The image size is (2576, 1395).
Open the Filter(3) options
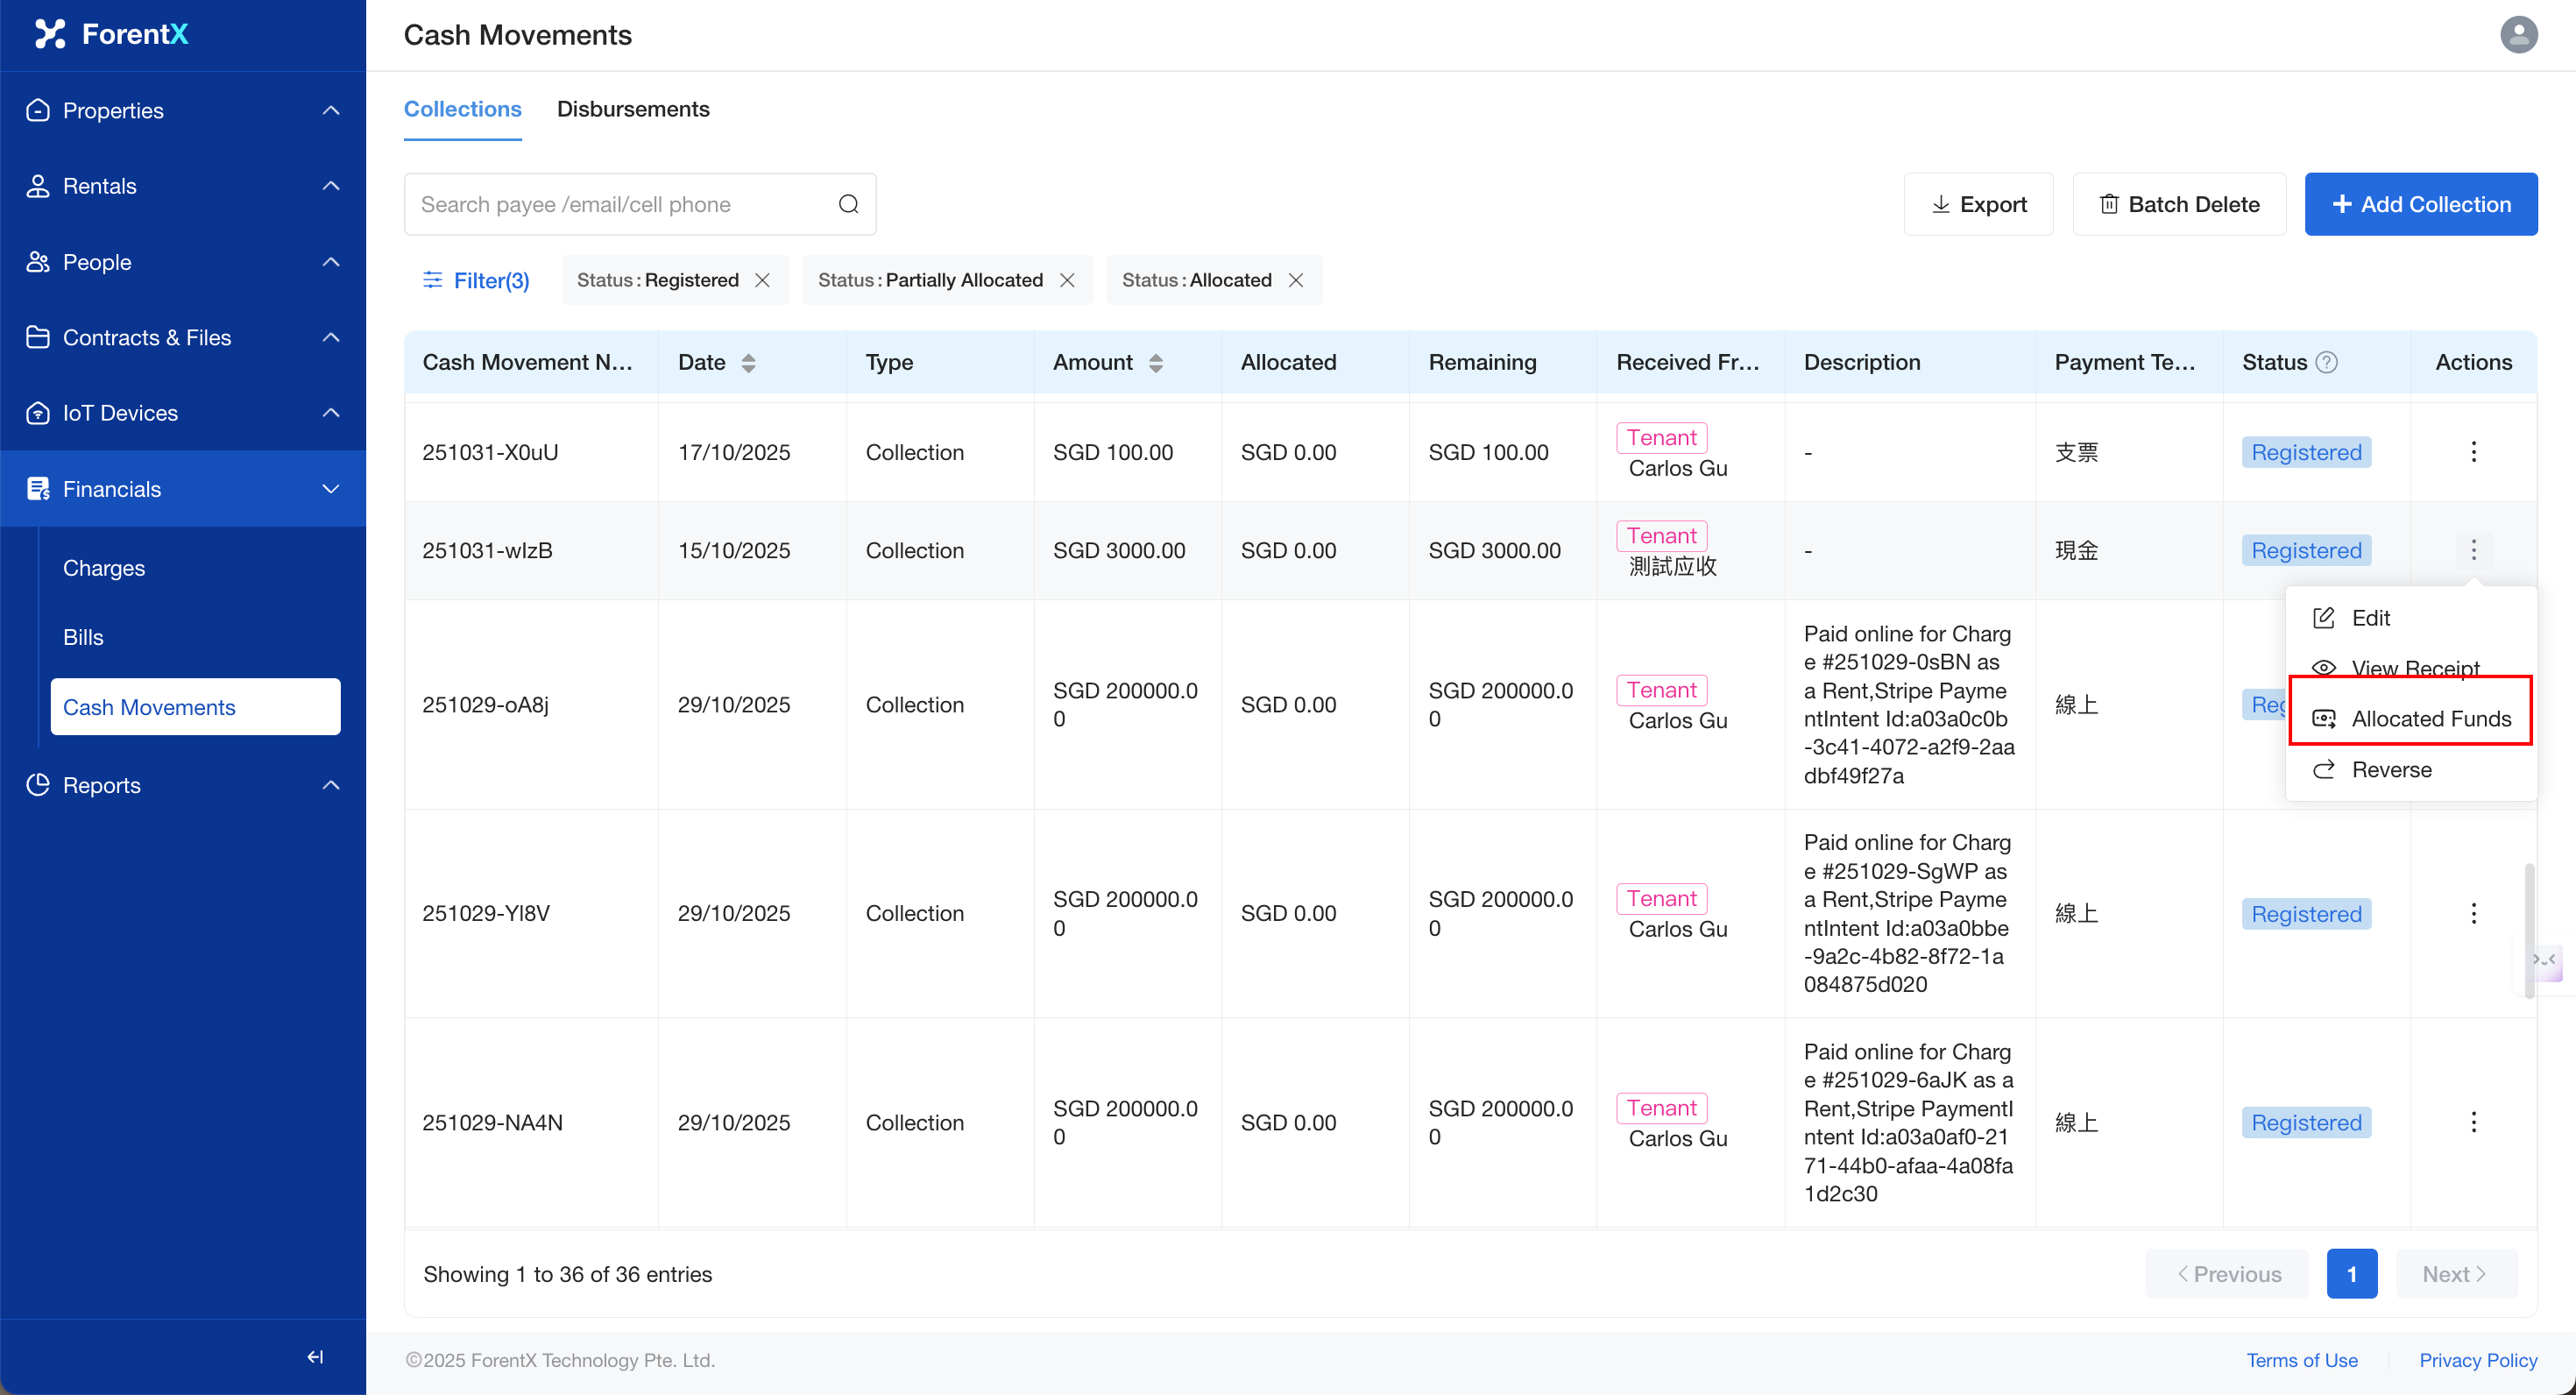tap(476, 280)
